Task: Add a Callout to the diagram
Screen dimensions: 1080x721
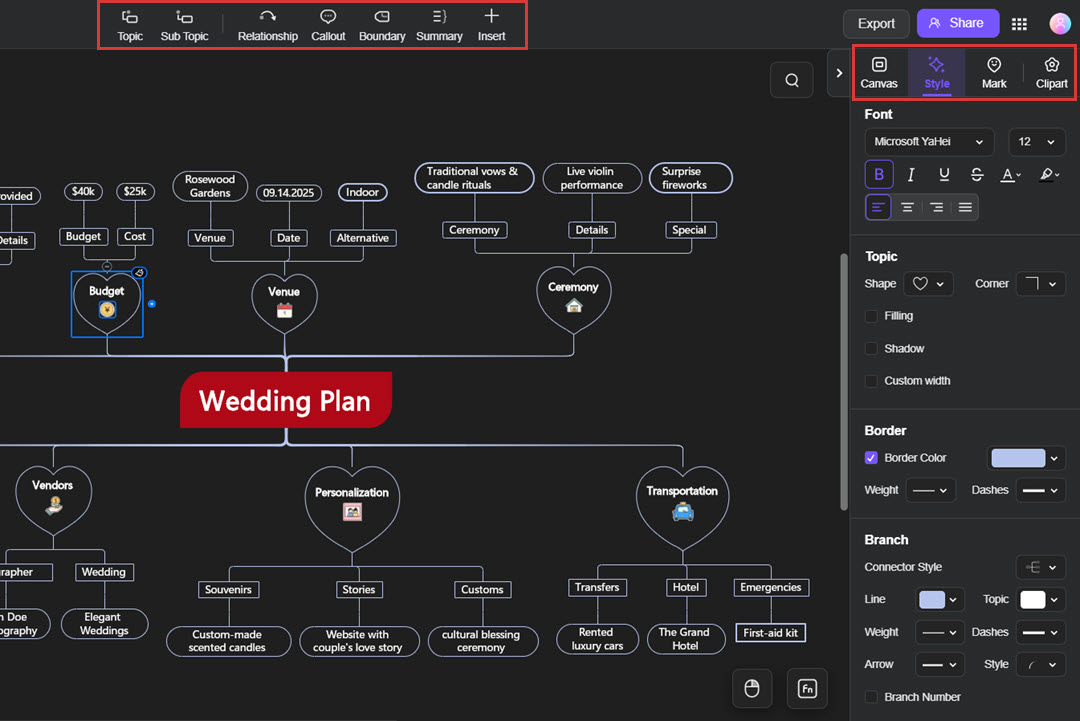Action: pos(328,24)
